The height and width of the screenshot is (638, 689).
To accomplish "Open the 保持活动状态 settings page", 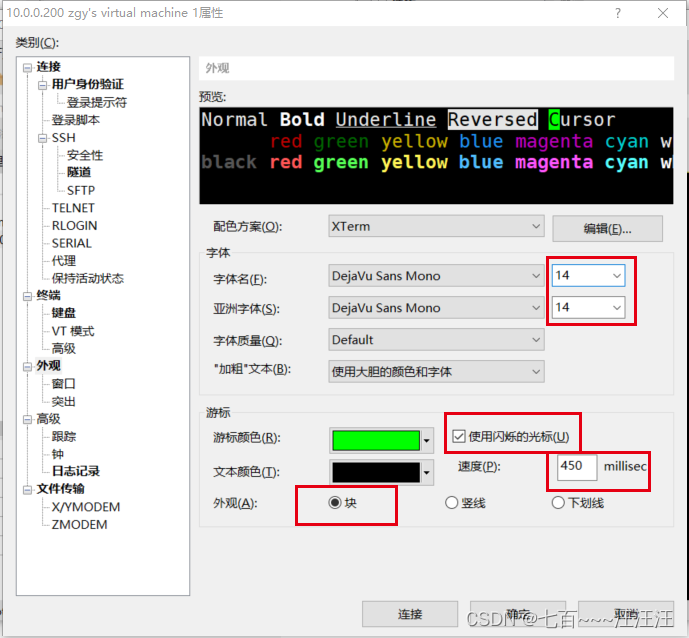I will click(87, 278).
